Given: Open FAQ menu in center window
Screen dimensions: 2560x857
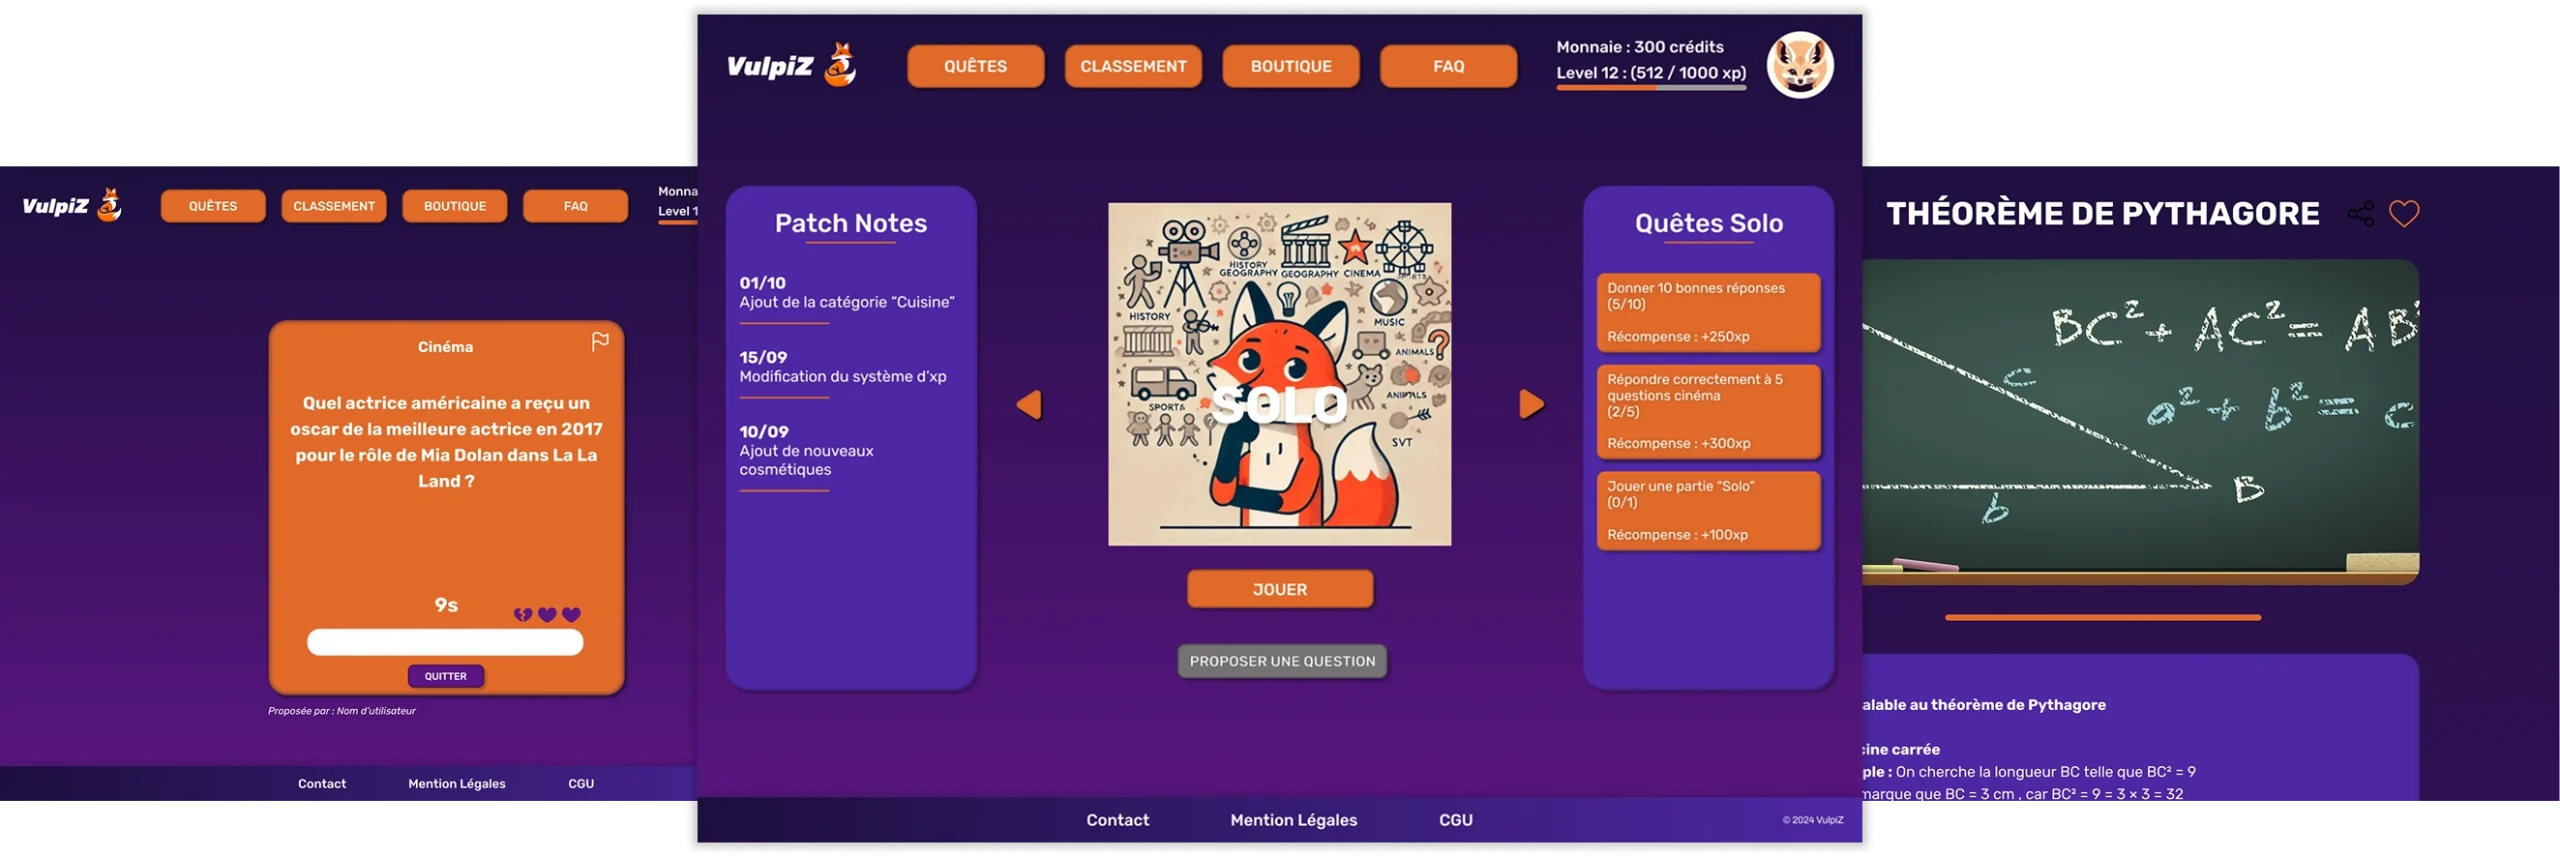Looking at the screenshot, I should (1447, 66).
